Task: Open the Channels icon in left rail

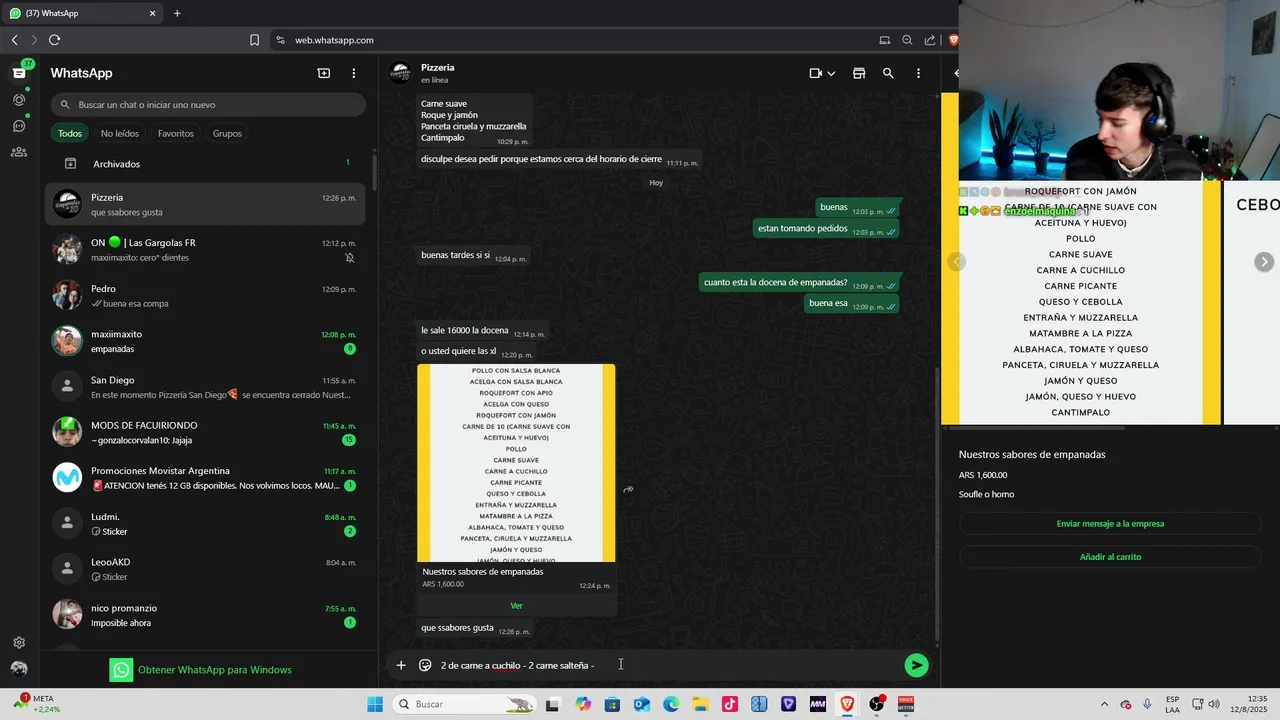Action: click(19, 126)
